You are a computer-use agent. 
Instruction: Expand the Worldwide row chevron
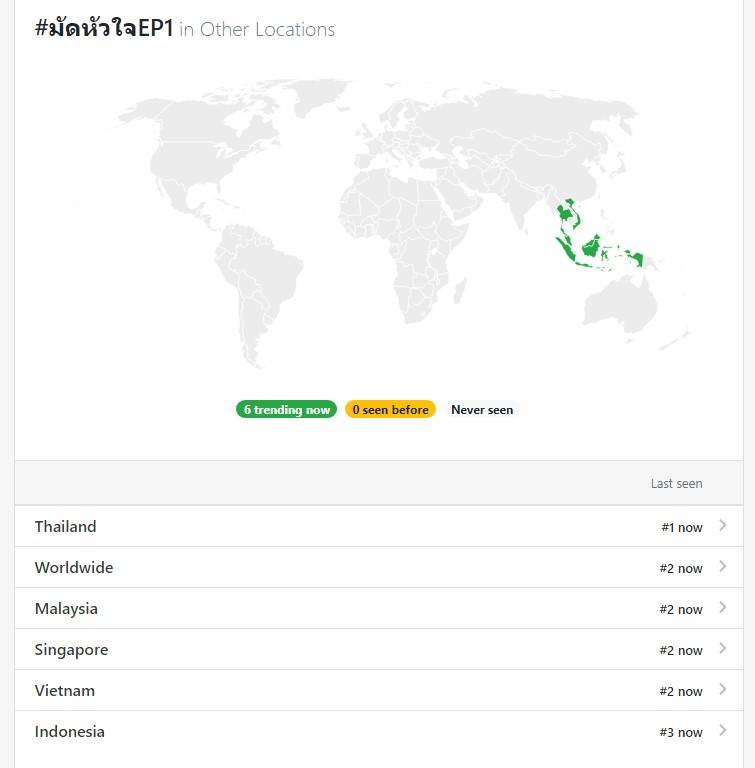pyautogui.click(x=722, y=567)
